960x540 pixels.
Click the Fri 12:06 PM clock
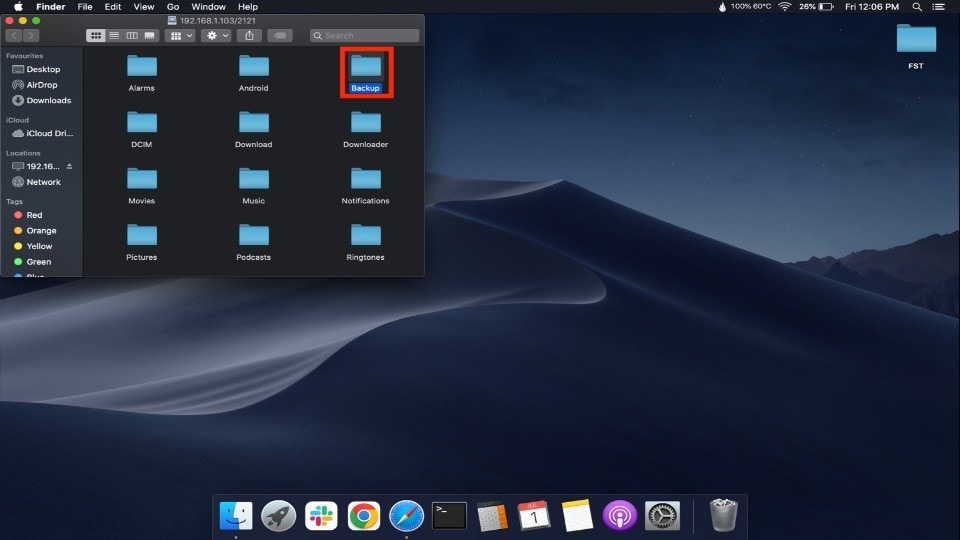872,7
